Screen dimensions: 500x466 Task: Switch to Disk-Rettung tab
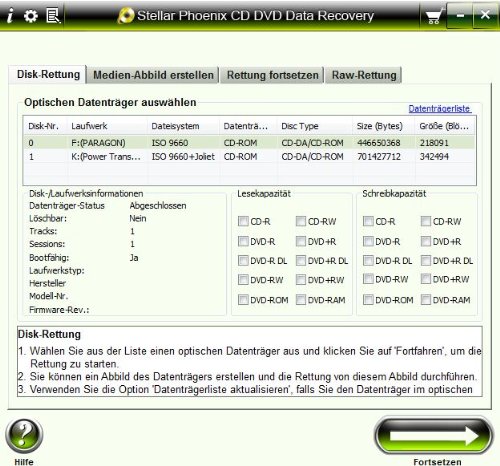pos(48,74)
